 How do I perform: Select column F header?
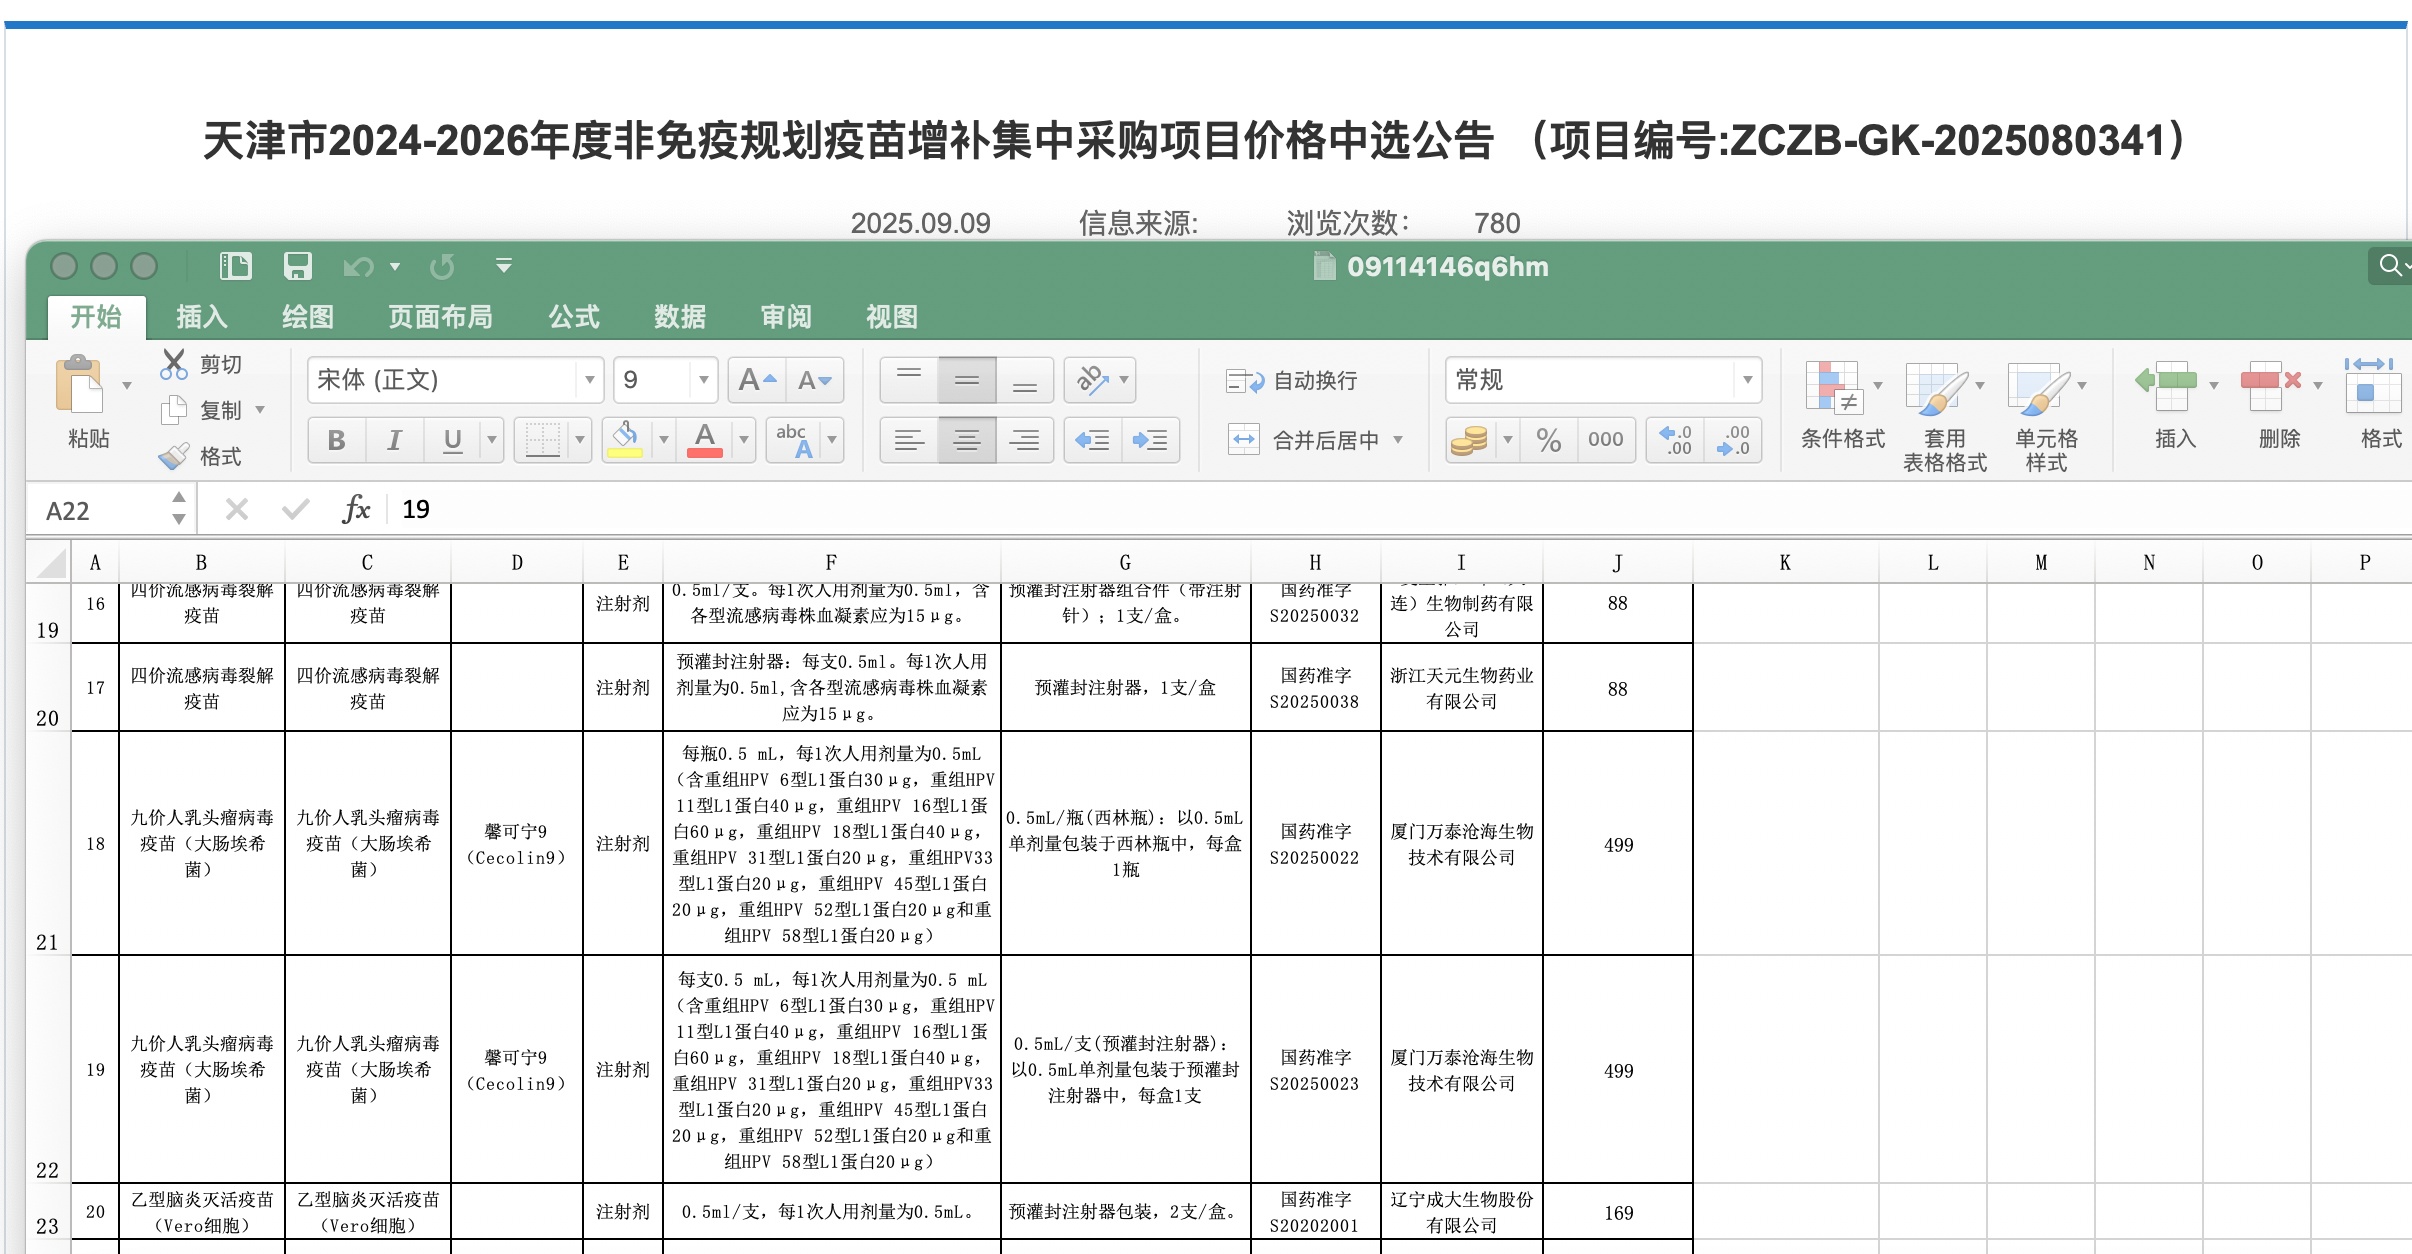point(831,563)
